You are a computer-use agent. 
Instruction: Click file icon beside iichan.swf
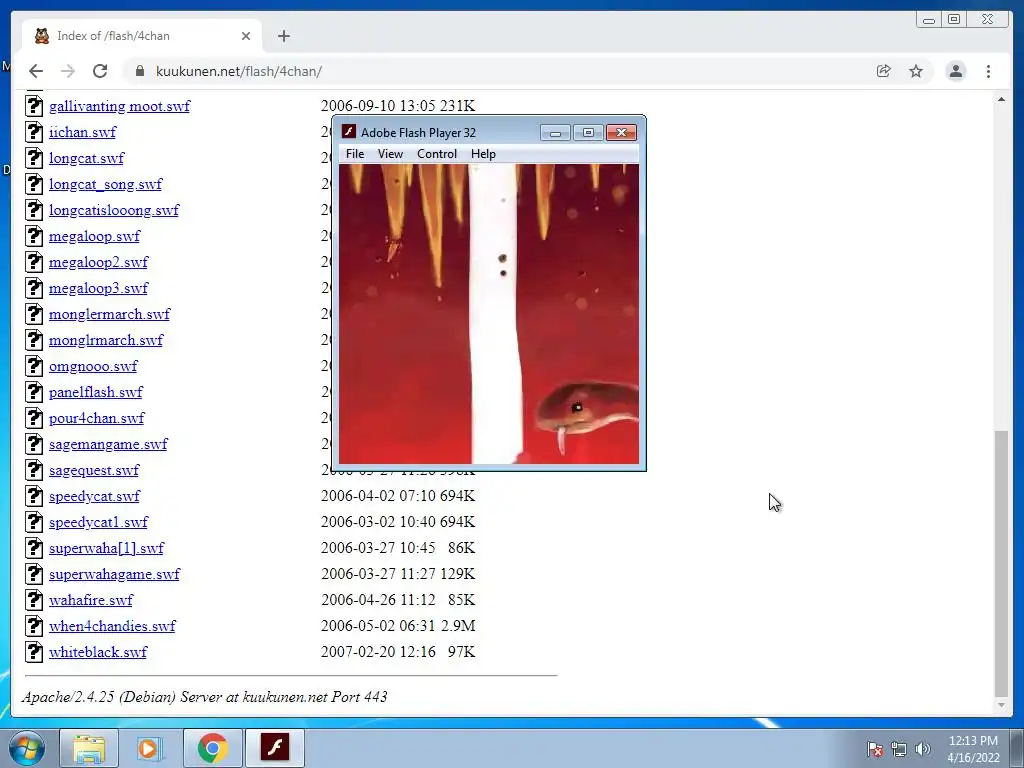pyautogui.click(x=34, y=132)
